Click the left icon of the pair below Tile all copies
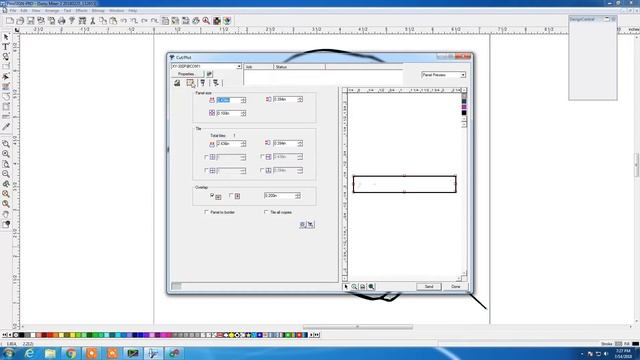 (x=302, y=224)
